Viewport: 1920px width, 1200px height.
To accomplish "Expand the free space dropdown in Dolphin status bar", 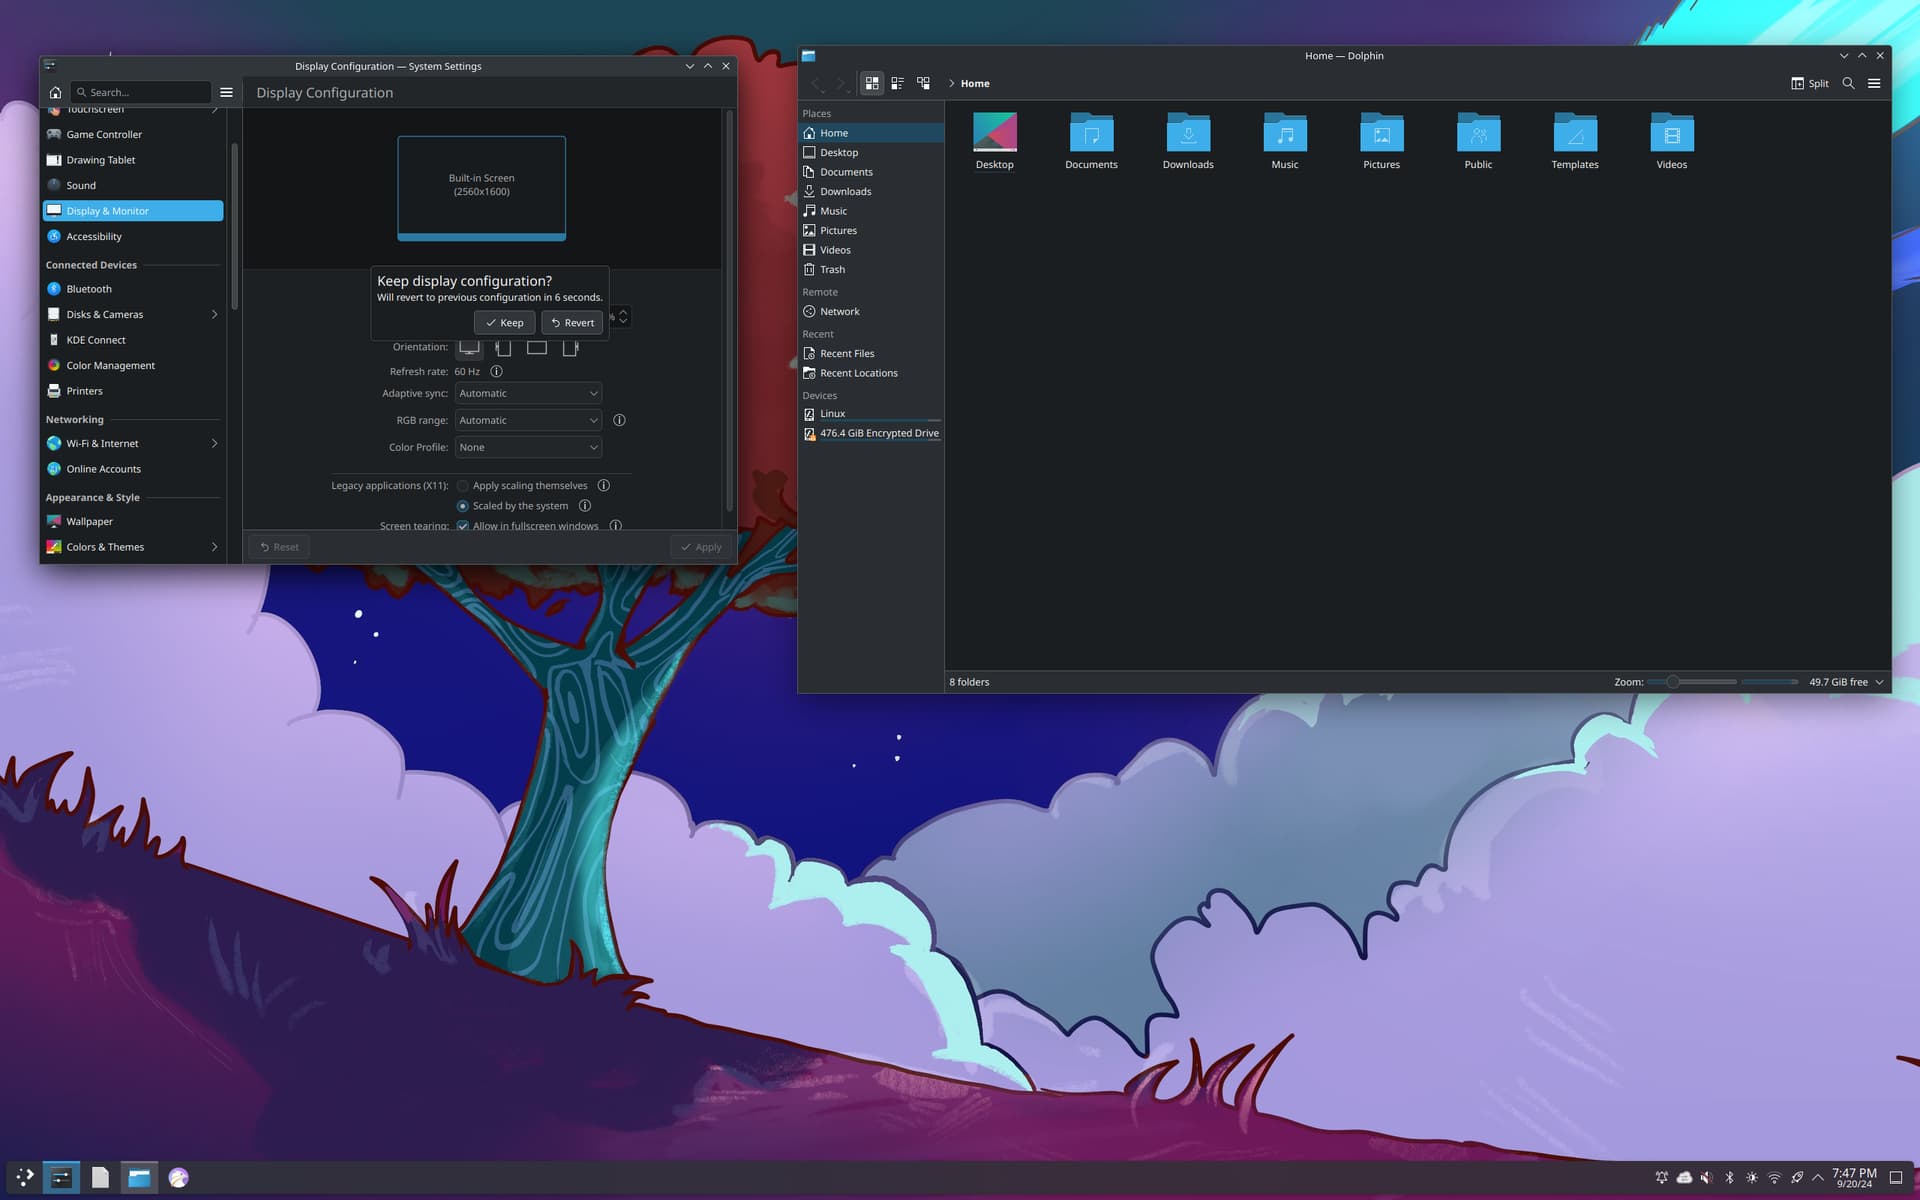I will coord(1879,682).
